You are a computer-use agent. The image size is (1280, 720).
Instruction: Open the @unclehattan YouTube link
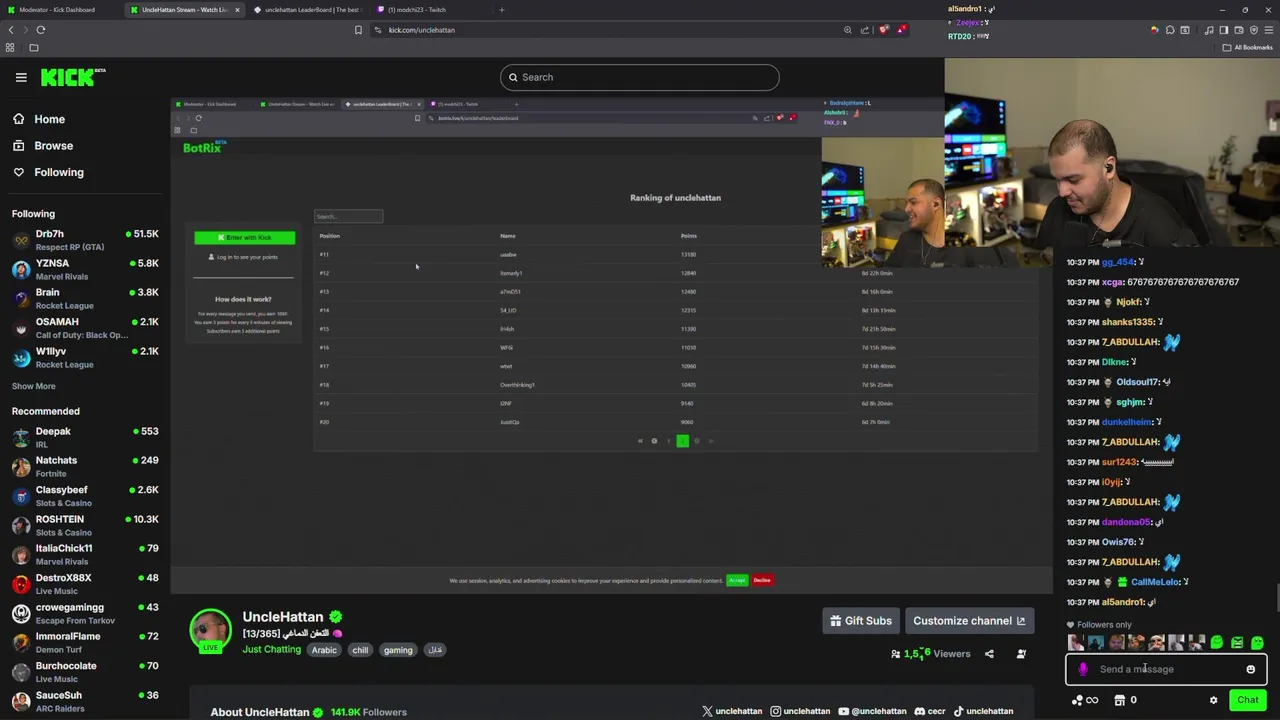coord(872,711)
